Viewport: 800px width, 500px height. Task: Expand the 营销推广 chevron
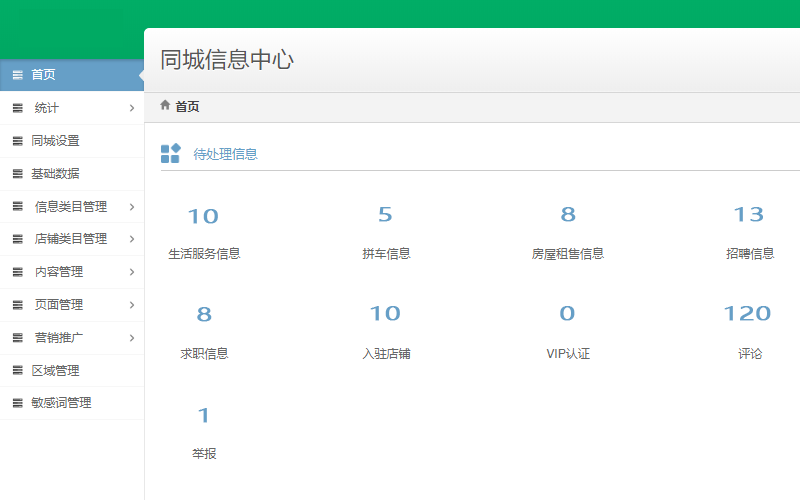(x=132, y=338)
